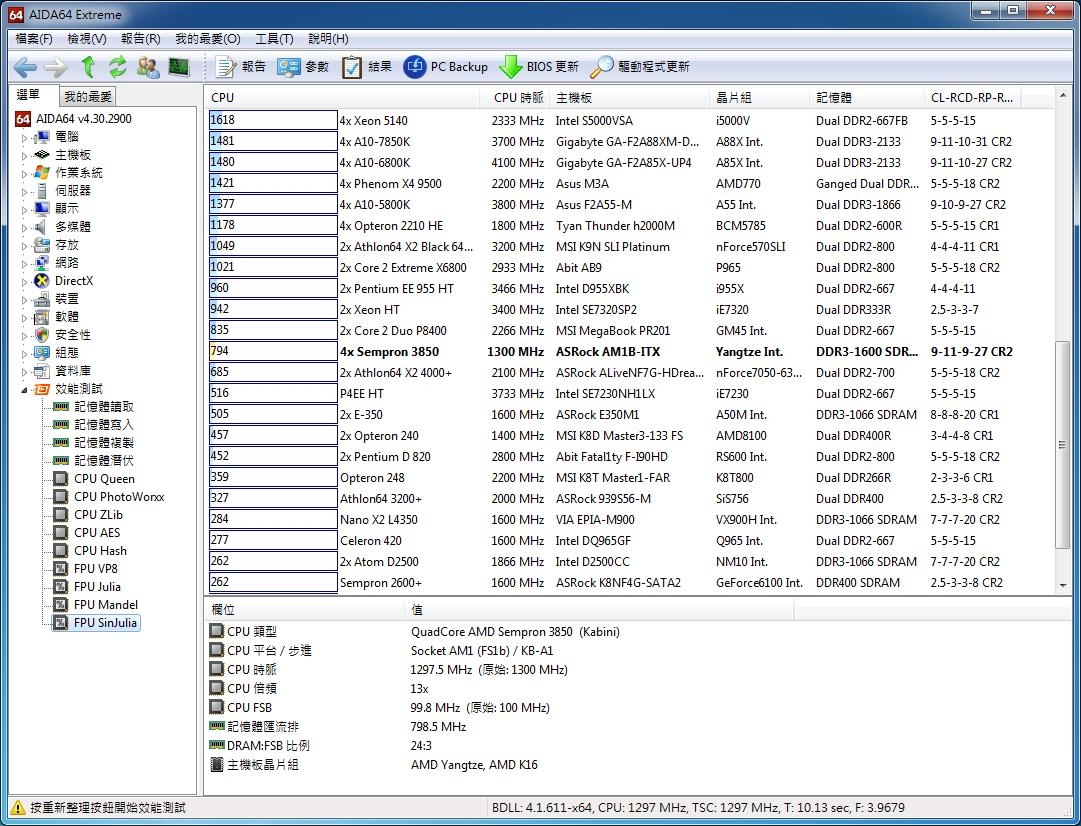Open the 工具(T) menu
Screen dimensions: 1081x826
click(x=274, y=39)
